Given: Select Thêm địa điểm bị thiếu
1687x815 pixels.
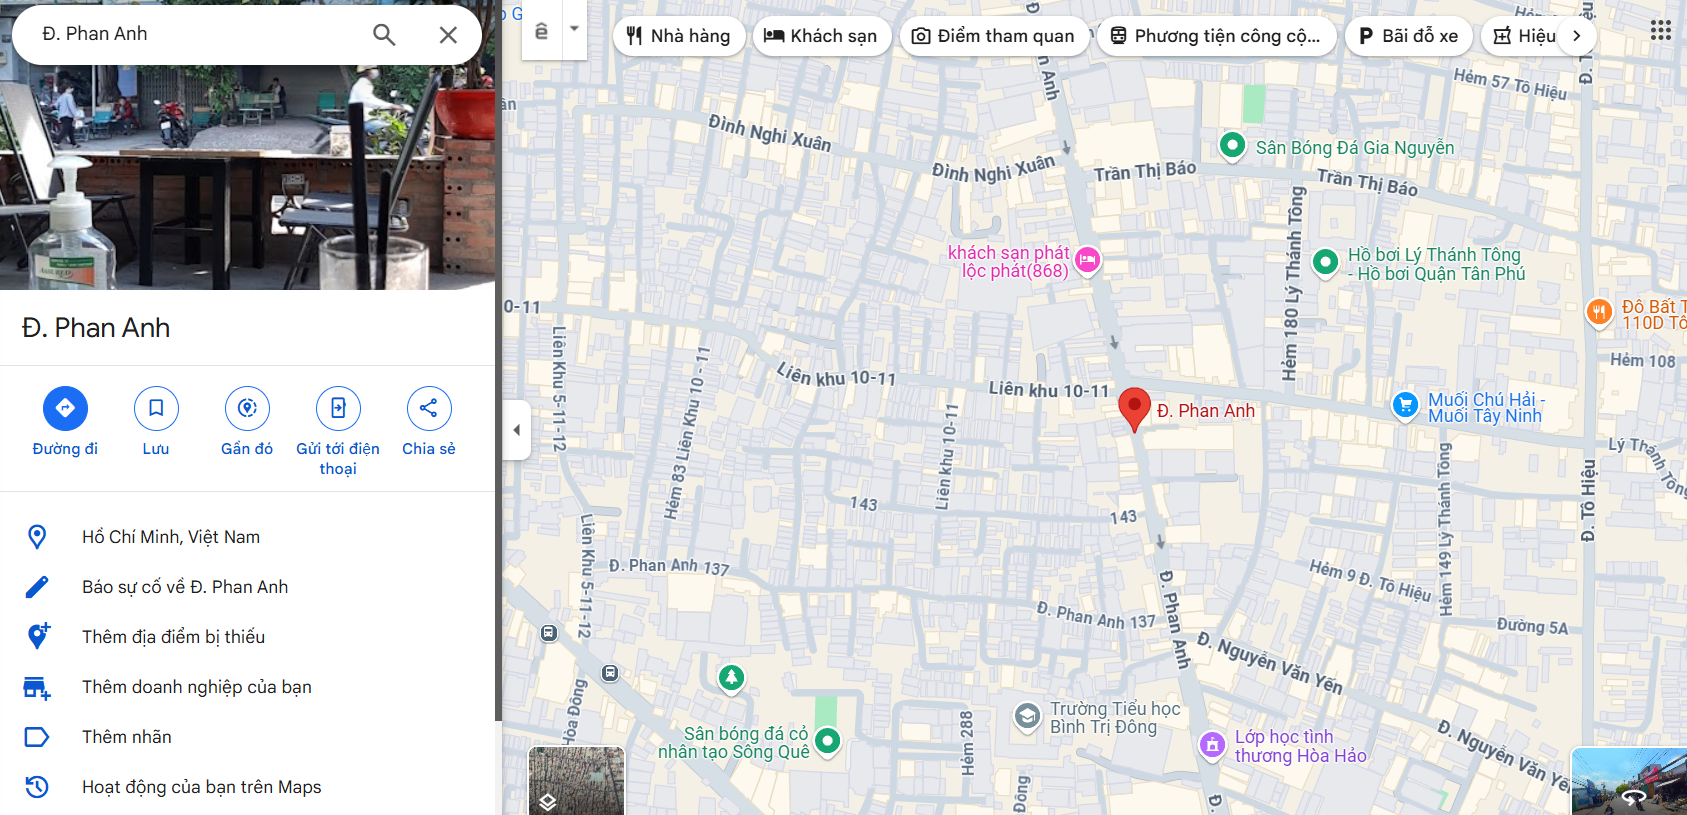Looking at the screenshot, I should coord(248,637).
